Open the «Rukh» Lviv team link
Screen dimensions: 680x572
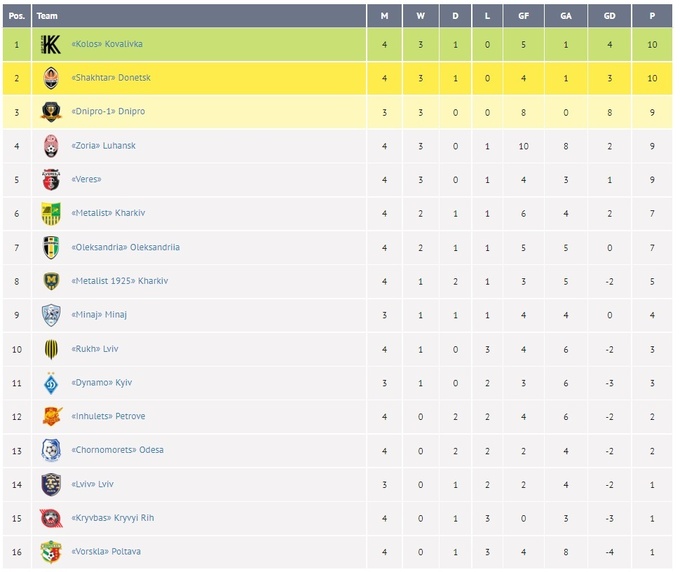pos(95,349)
